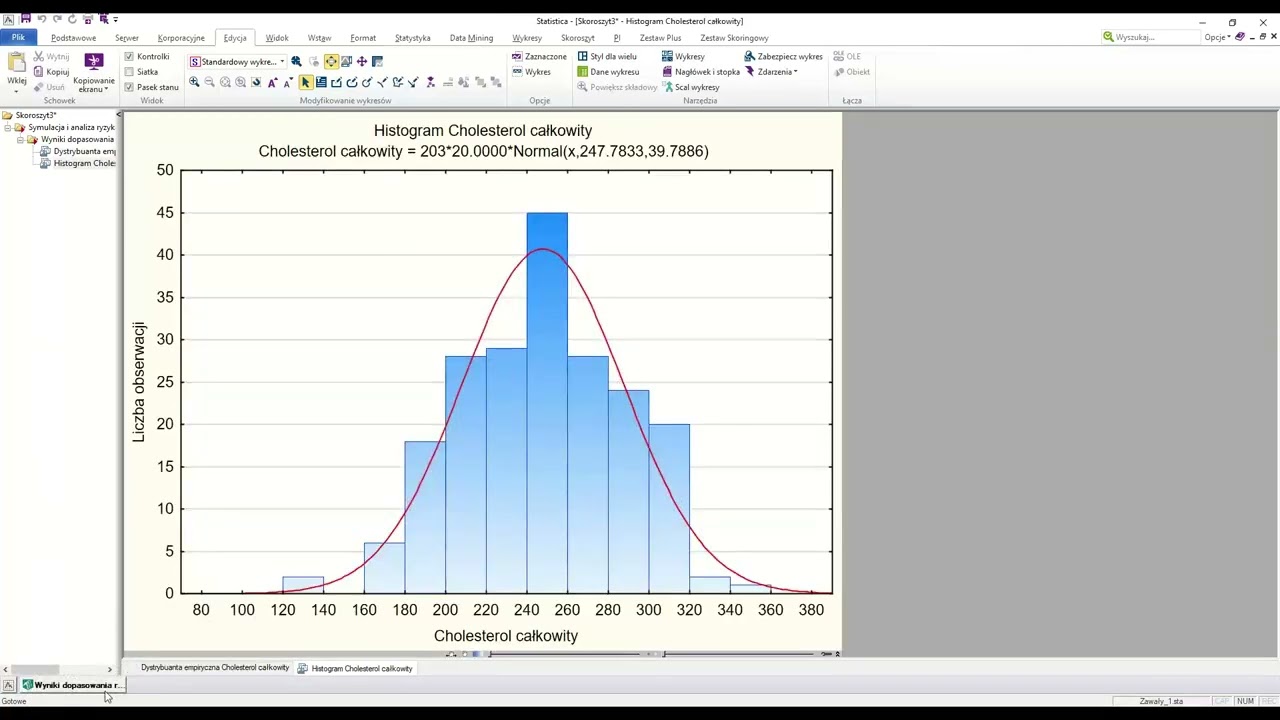This screenshot has height=720, width=1280.
Task: Open the Zestaw Skoringowy ribbon tab
Action: [x=734, y=38]
